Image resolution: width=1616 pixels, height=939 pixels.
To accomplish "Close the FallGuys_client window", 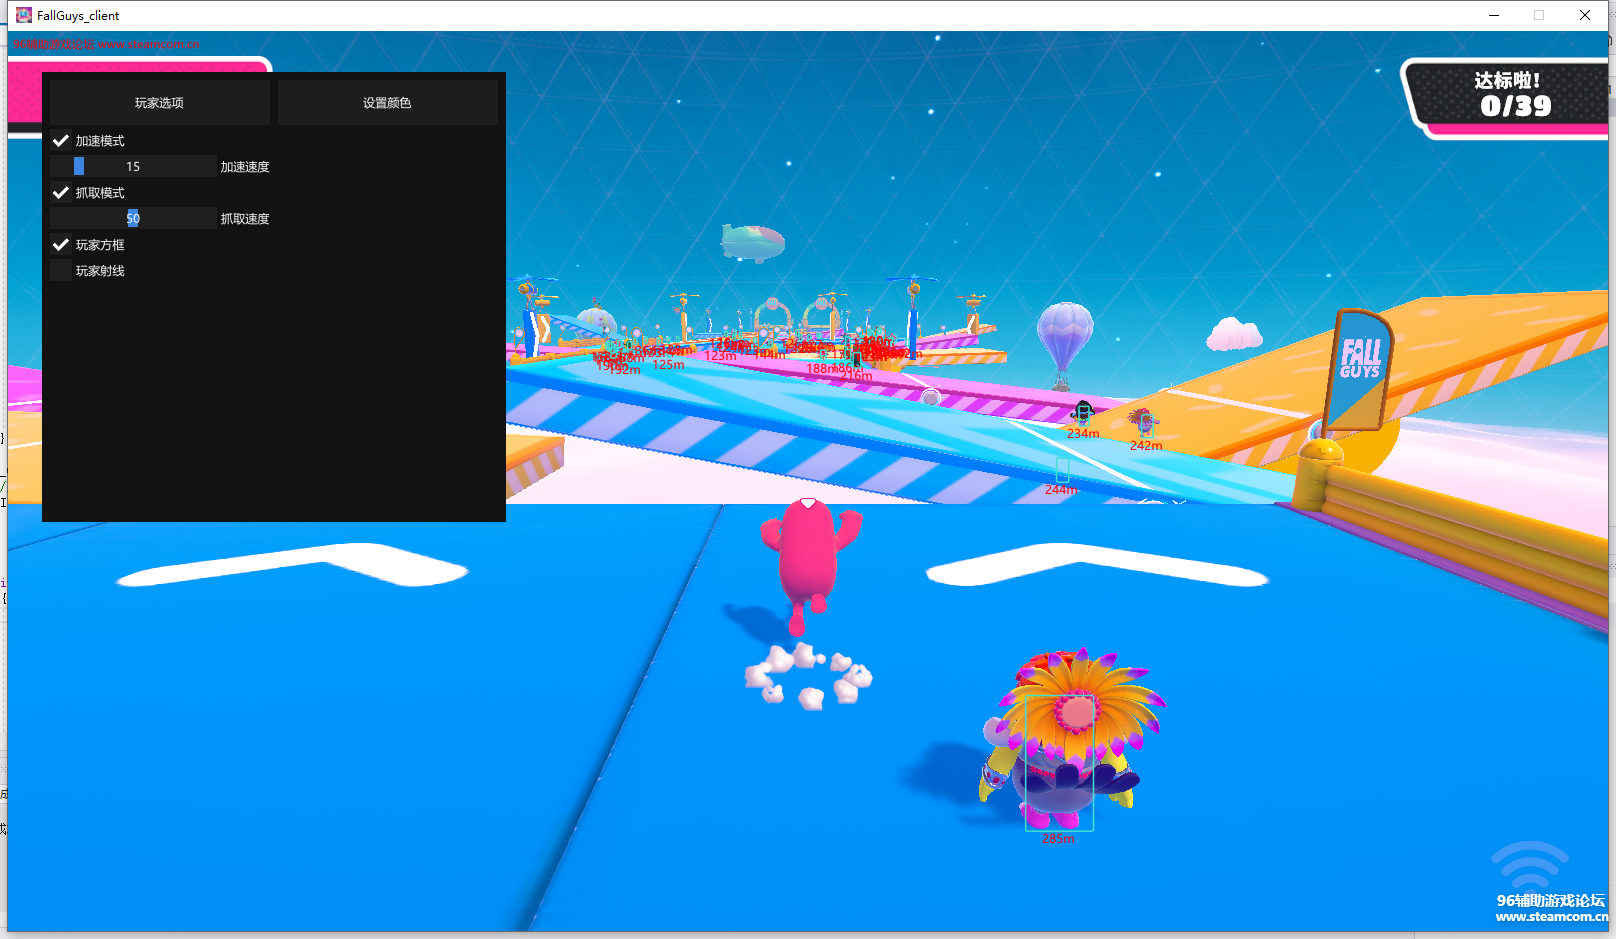I will [x=1585, y=15].
